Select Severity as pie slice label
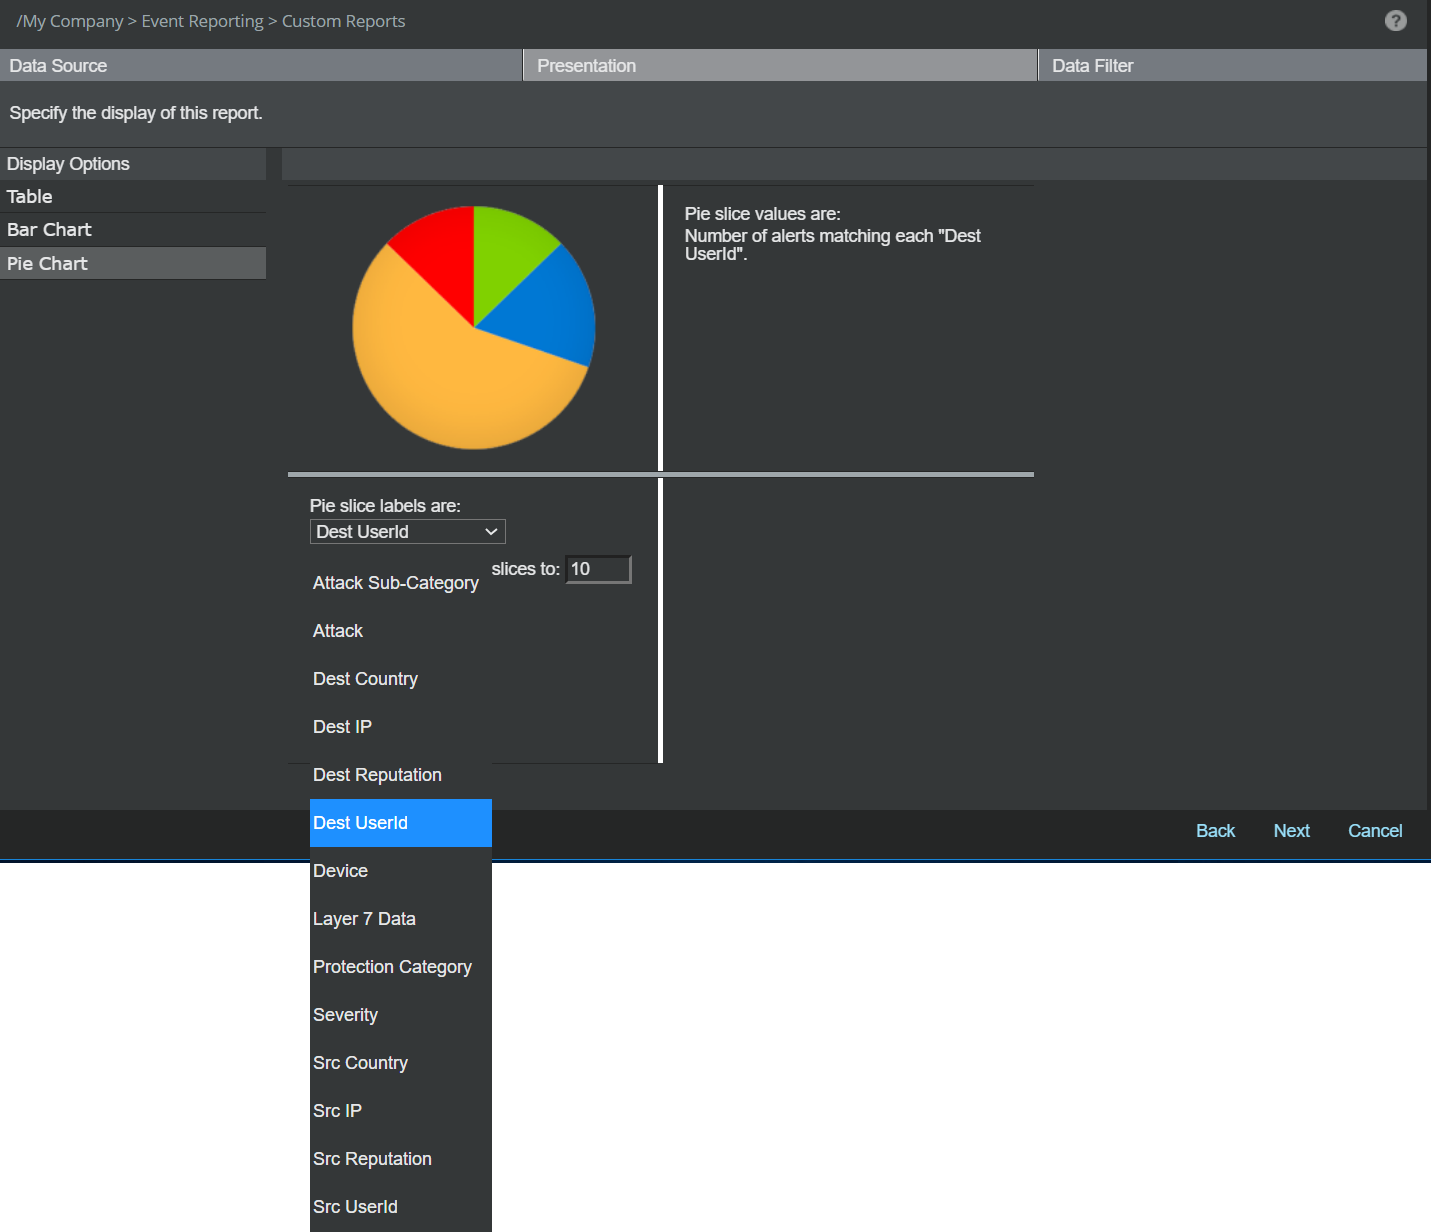 pyautogui.click(x=401, y=1015)
